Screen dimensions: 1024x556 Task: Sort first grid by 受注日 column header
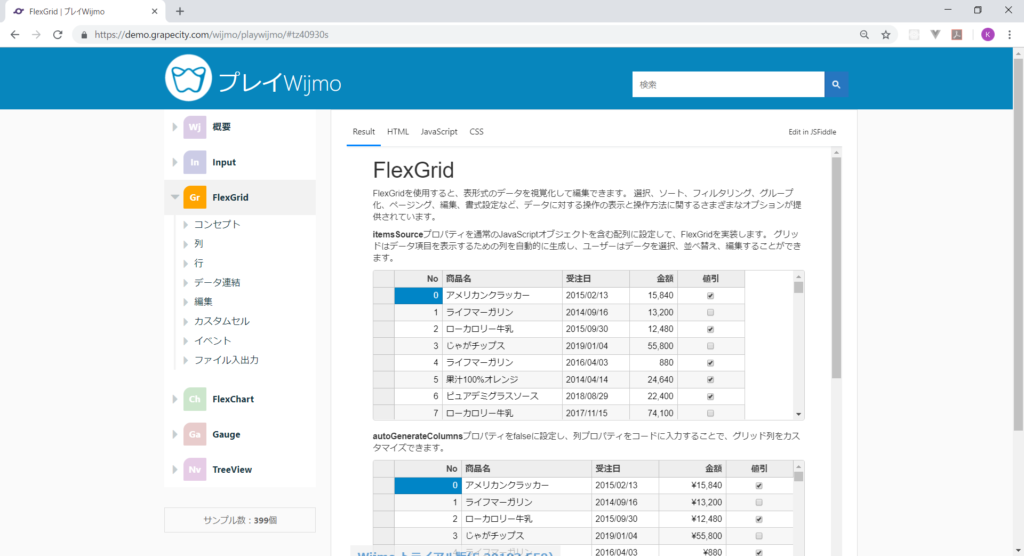[x=596, y=279]
